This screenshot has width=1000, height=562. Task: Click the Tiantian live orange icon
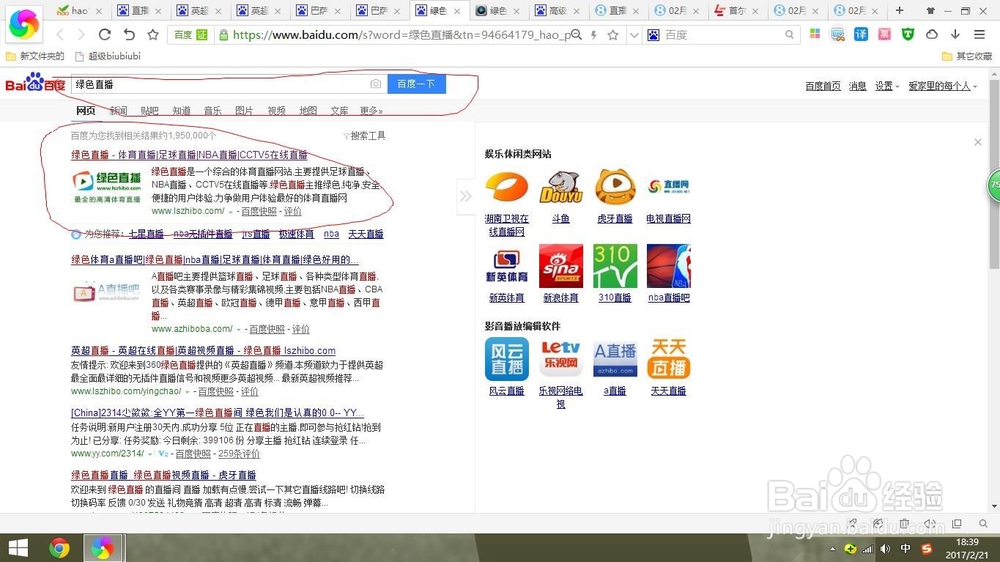[x=668, y=359]
